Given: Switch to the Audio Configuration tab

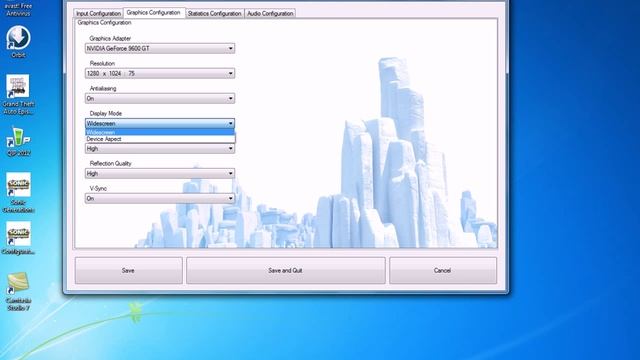Looking at the screenshot, I should [270, 13].
